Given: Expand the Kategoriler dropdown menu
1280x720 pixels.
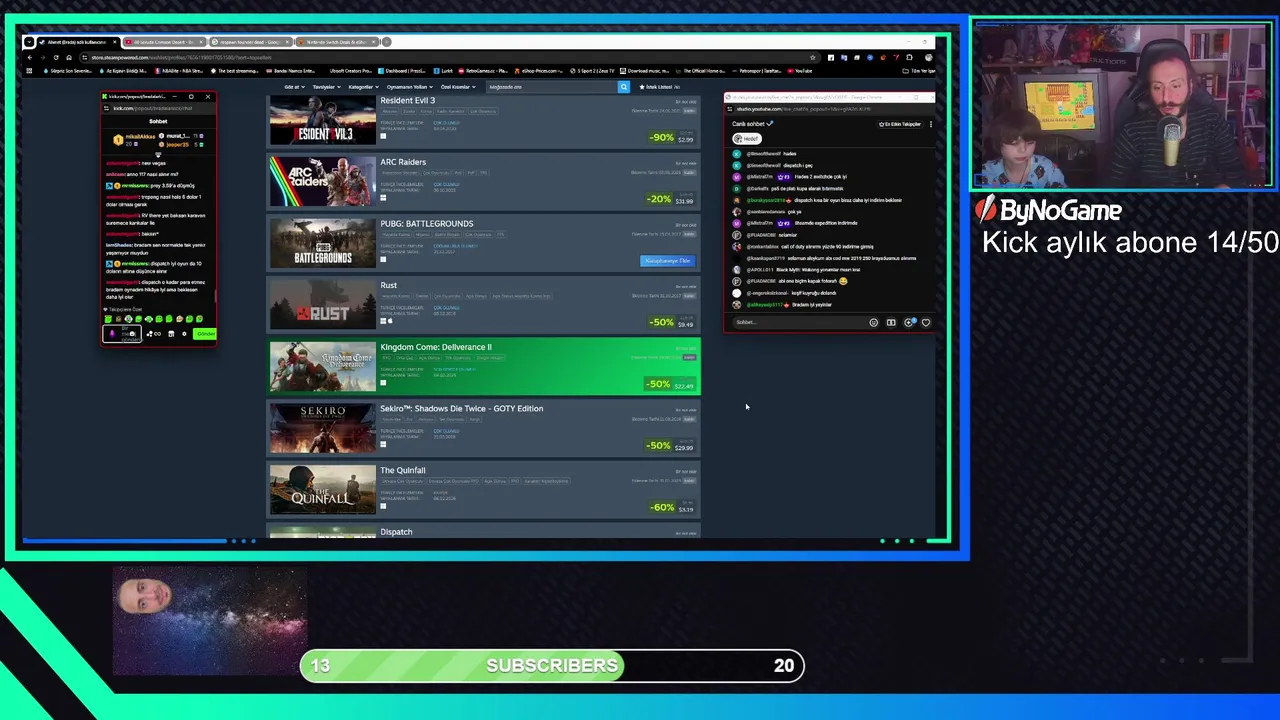Looking at the screenshot, I should (362, 87).
